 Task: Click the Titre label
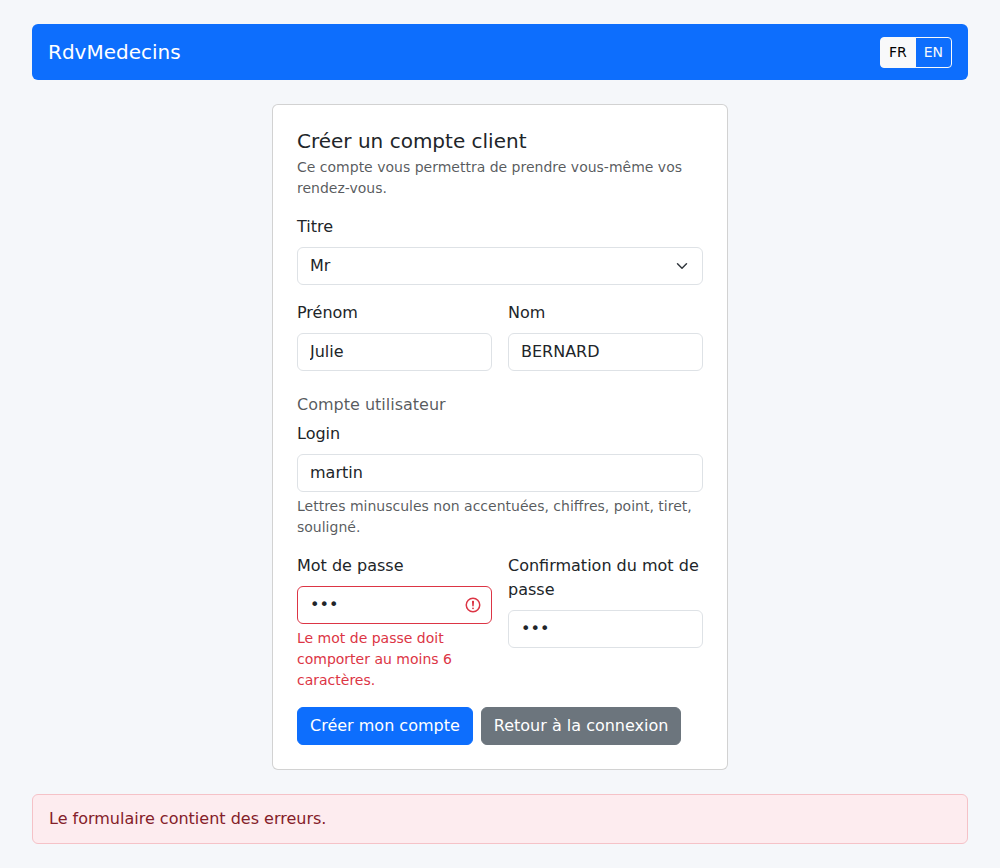click(315, 226)
